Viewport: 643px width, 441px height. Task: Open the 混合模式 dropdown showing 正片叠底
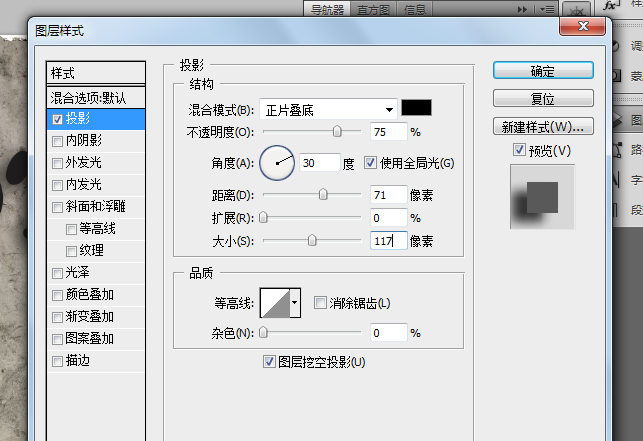coord(328,110)
